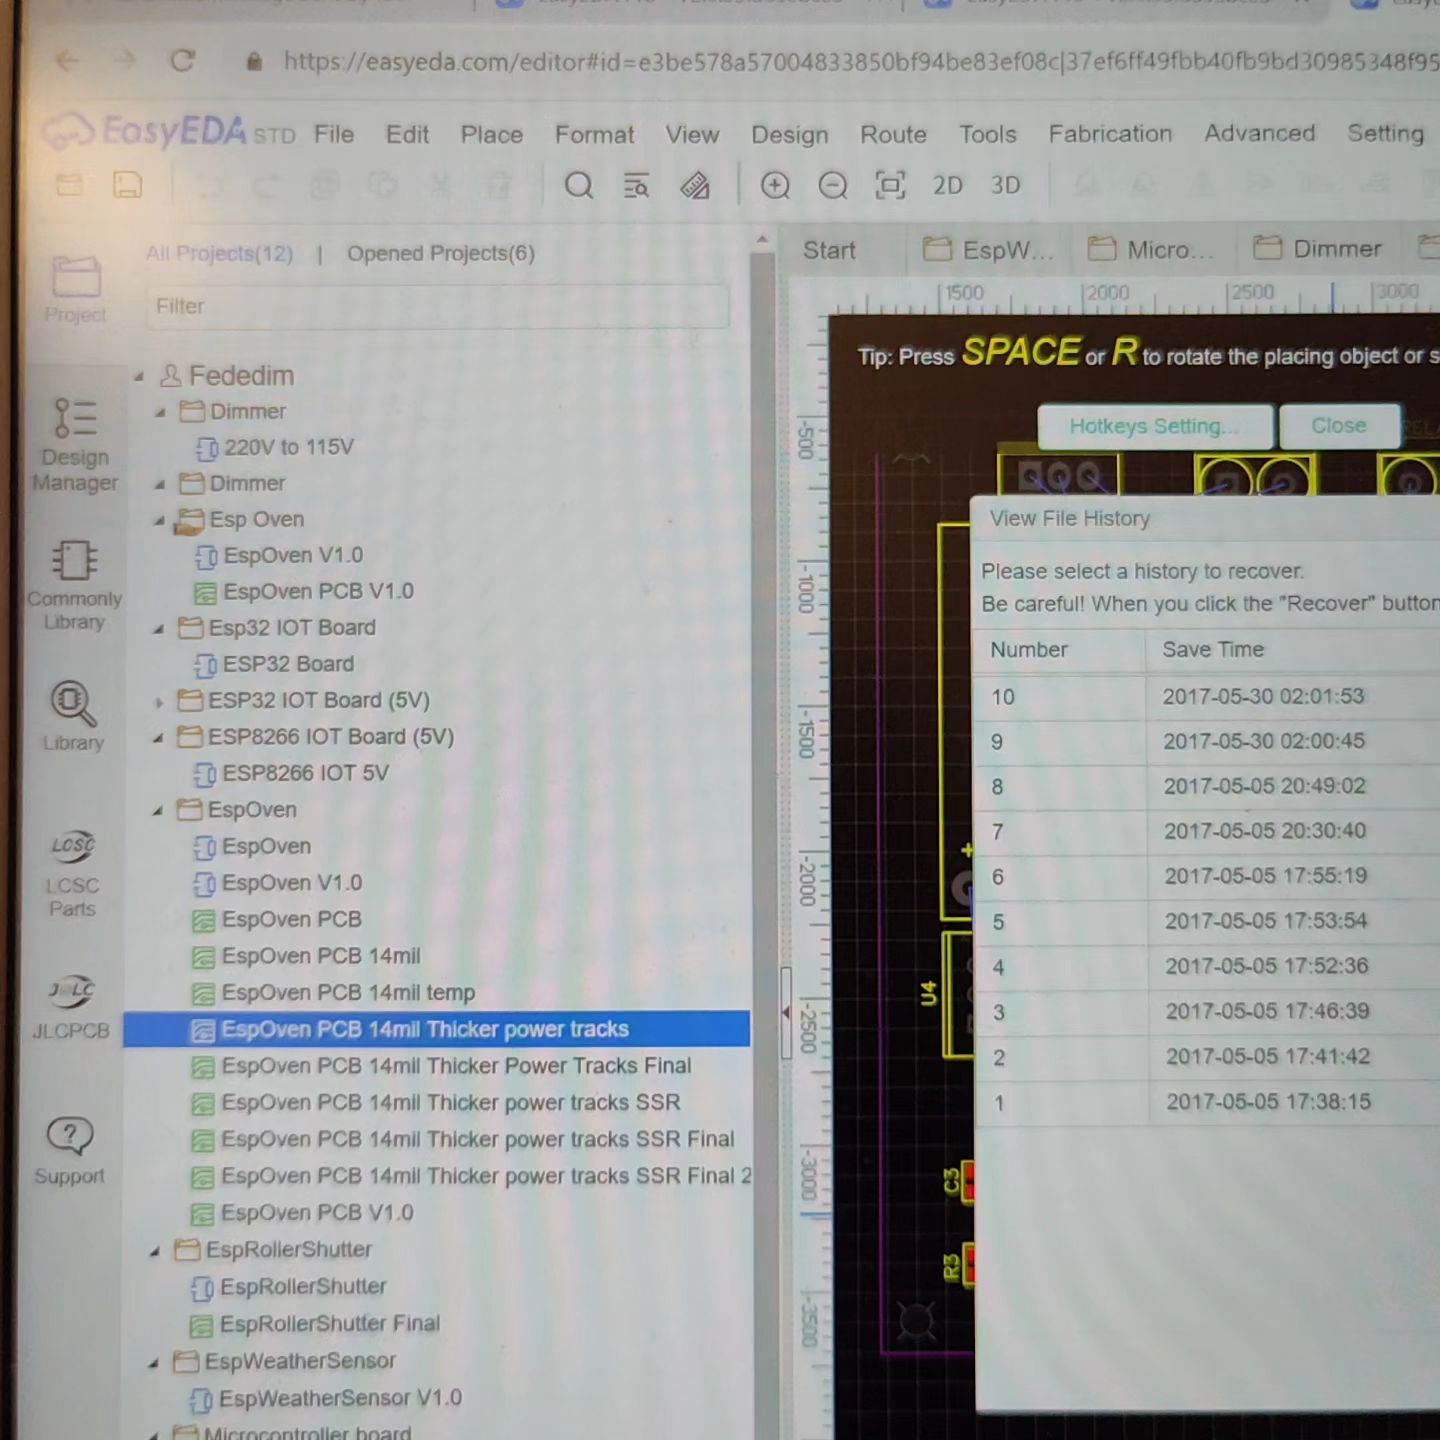Open the Advanced menu
The image size is (1440, 1440).
(x=1259, y=133)
